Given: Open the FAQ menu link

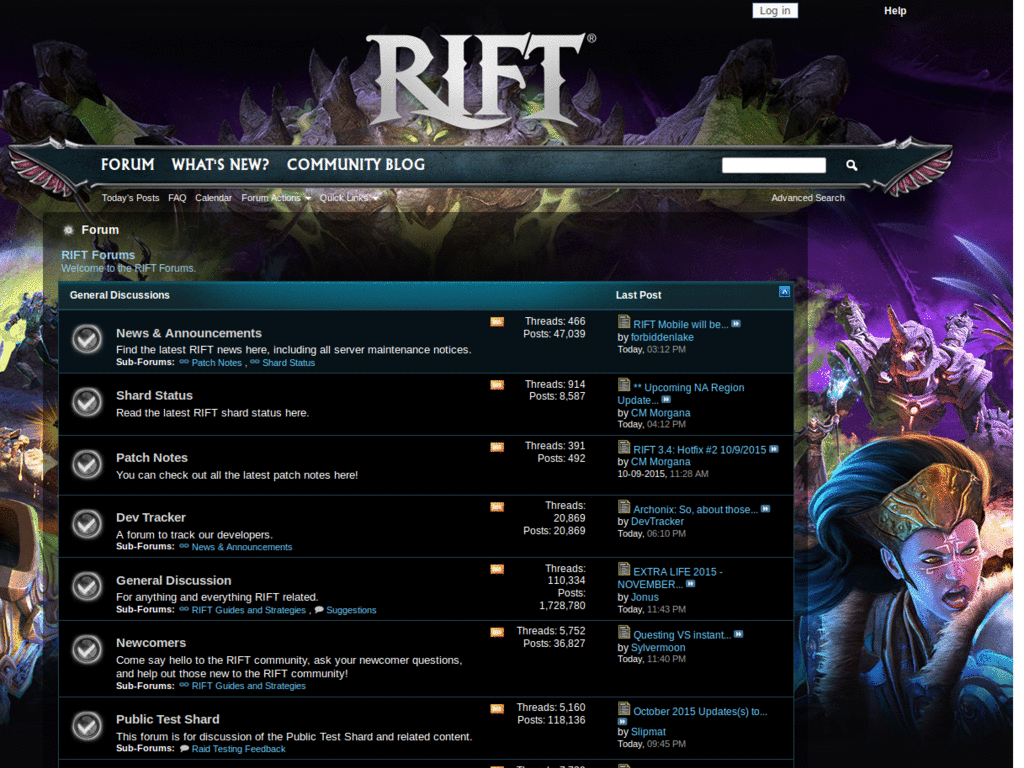Looking at the screenshot, I should coord(177,198).
